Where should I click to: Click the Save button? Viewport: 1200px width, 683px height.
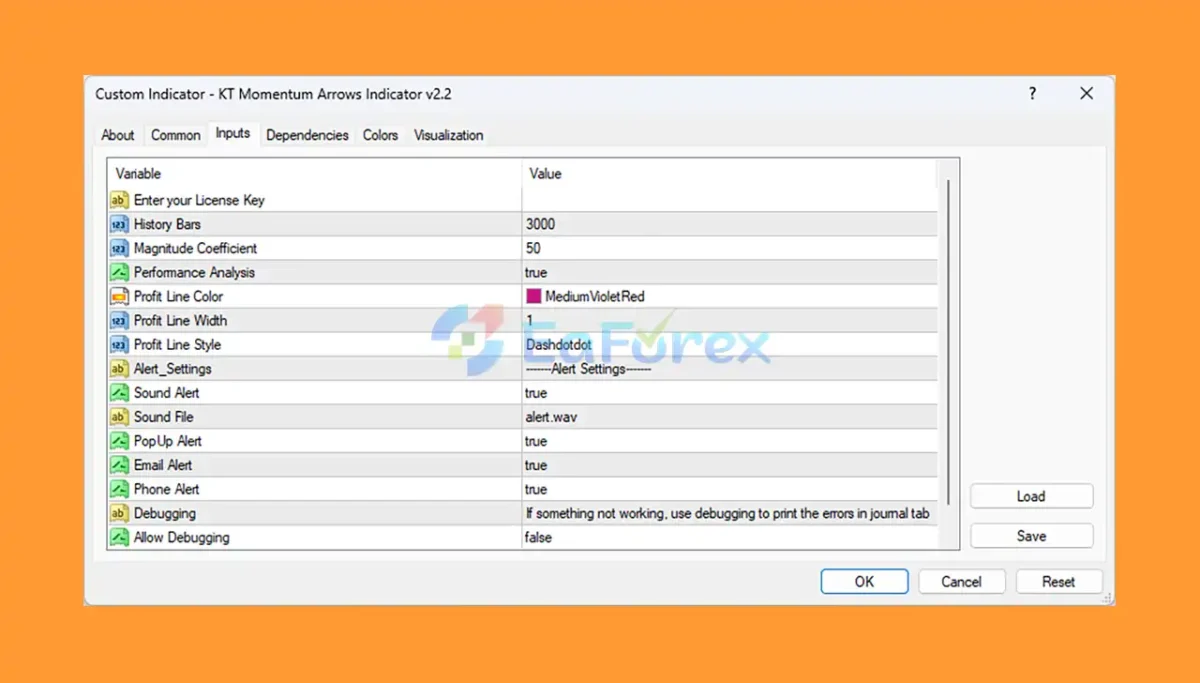pos(1031,536)
